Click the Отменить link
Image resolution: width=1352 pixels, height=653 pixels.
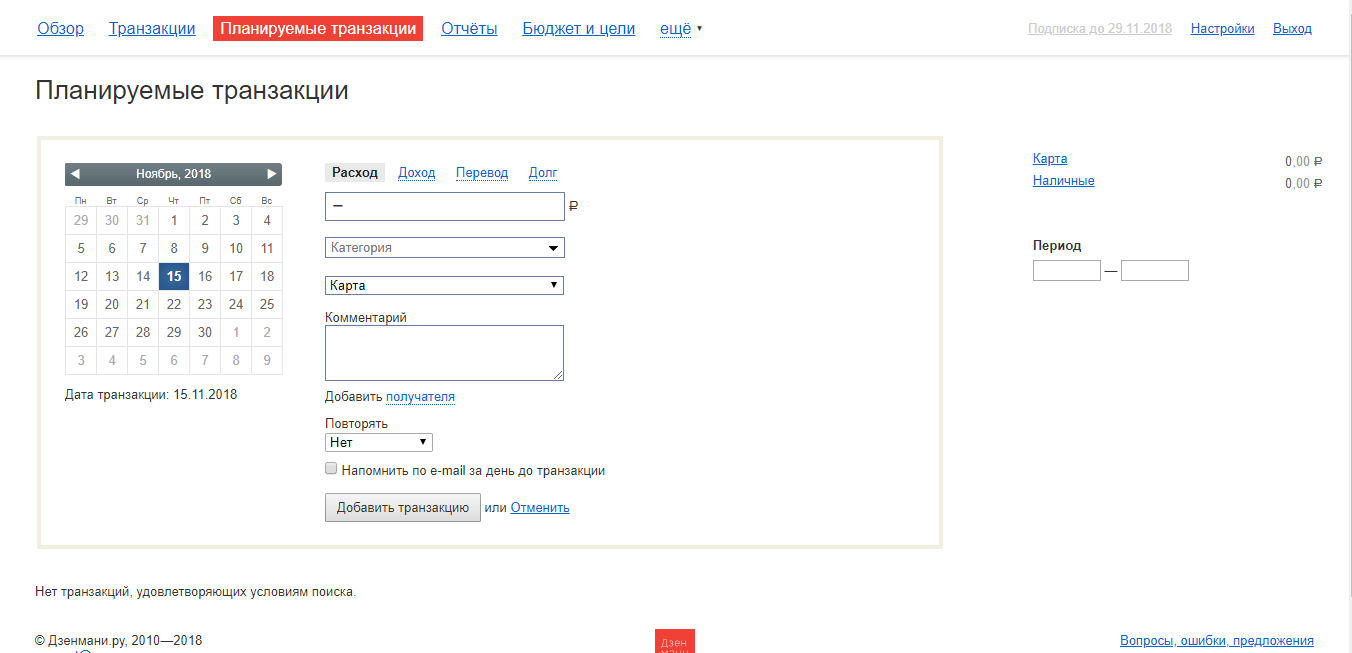[x=540, y=507]
